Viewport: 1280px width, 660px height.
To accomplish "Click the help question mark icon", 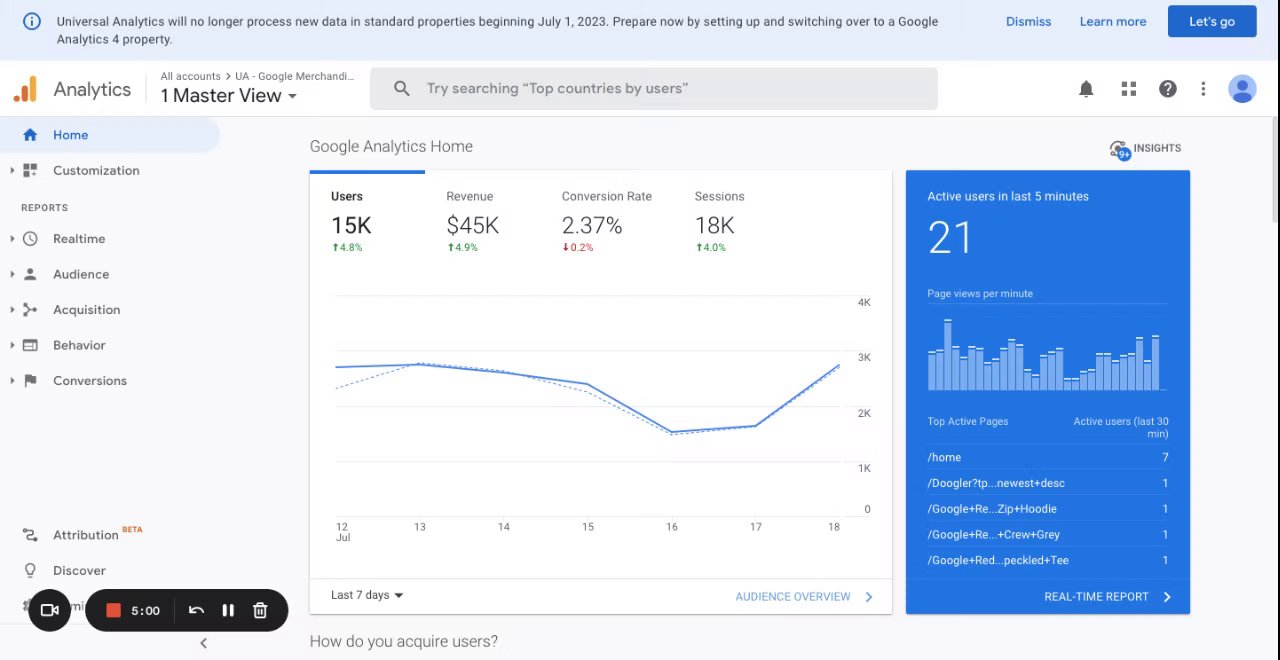I will [1167, 89].
